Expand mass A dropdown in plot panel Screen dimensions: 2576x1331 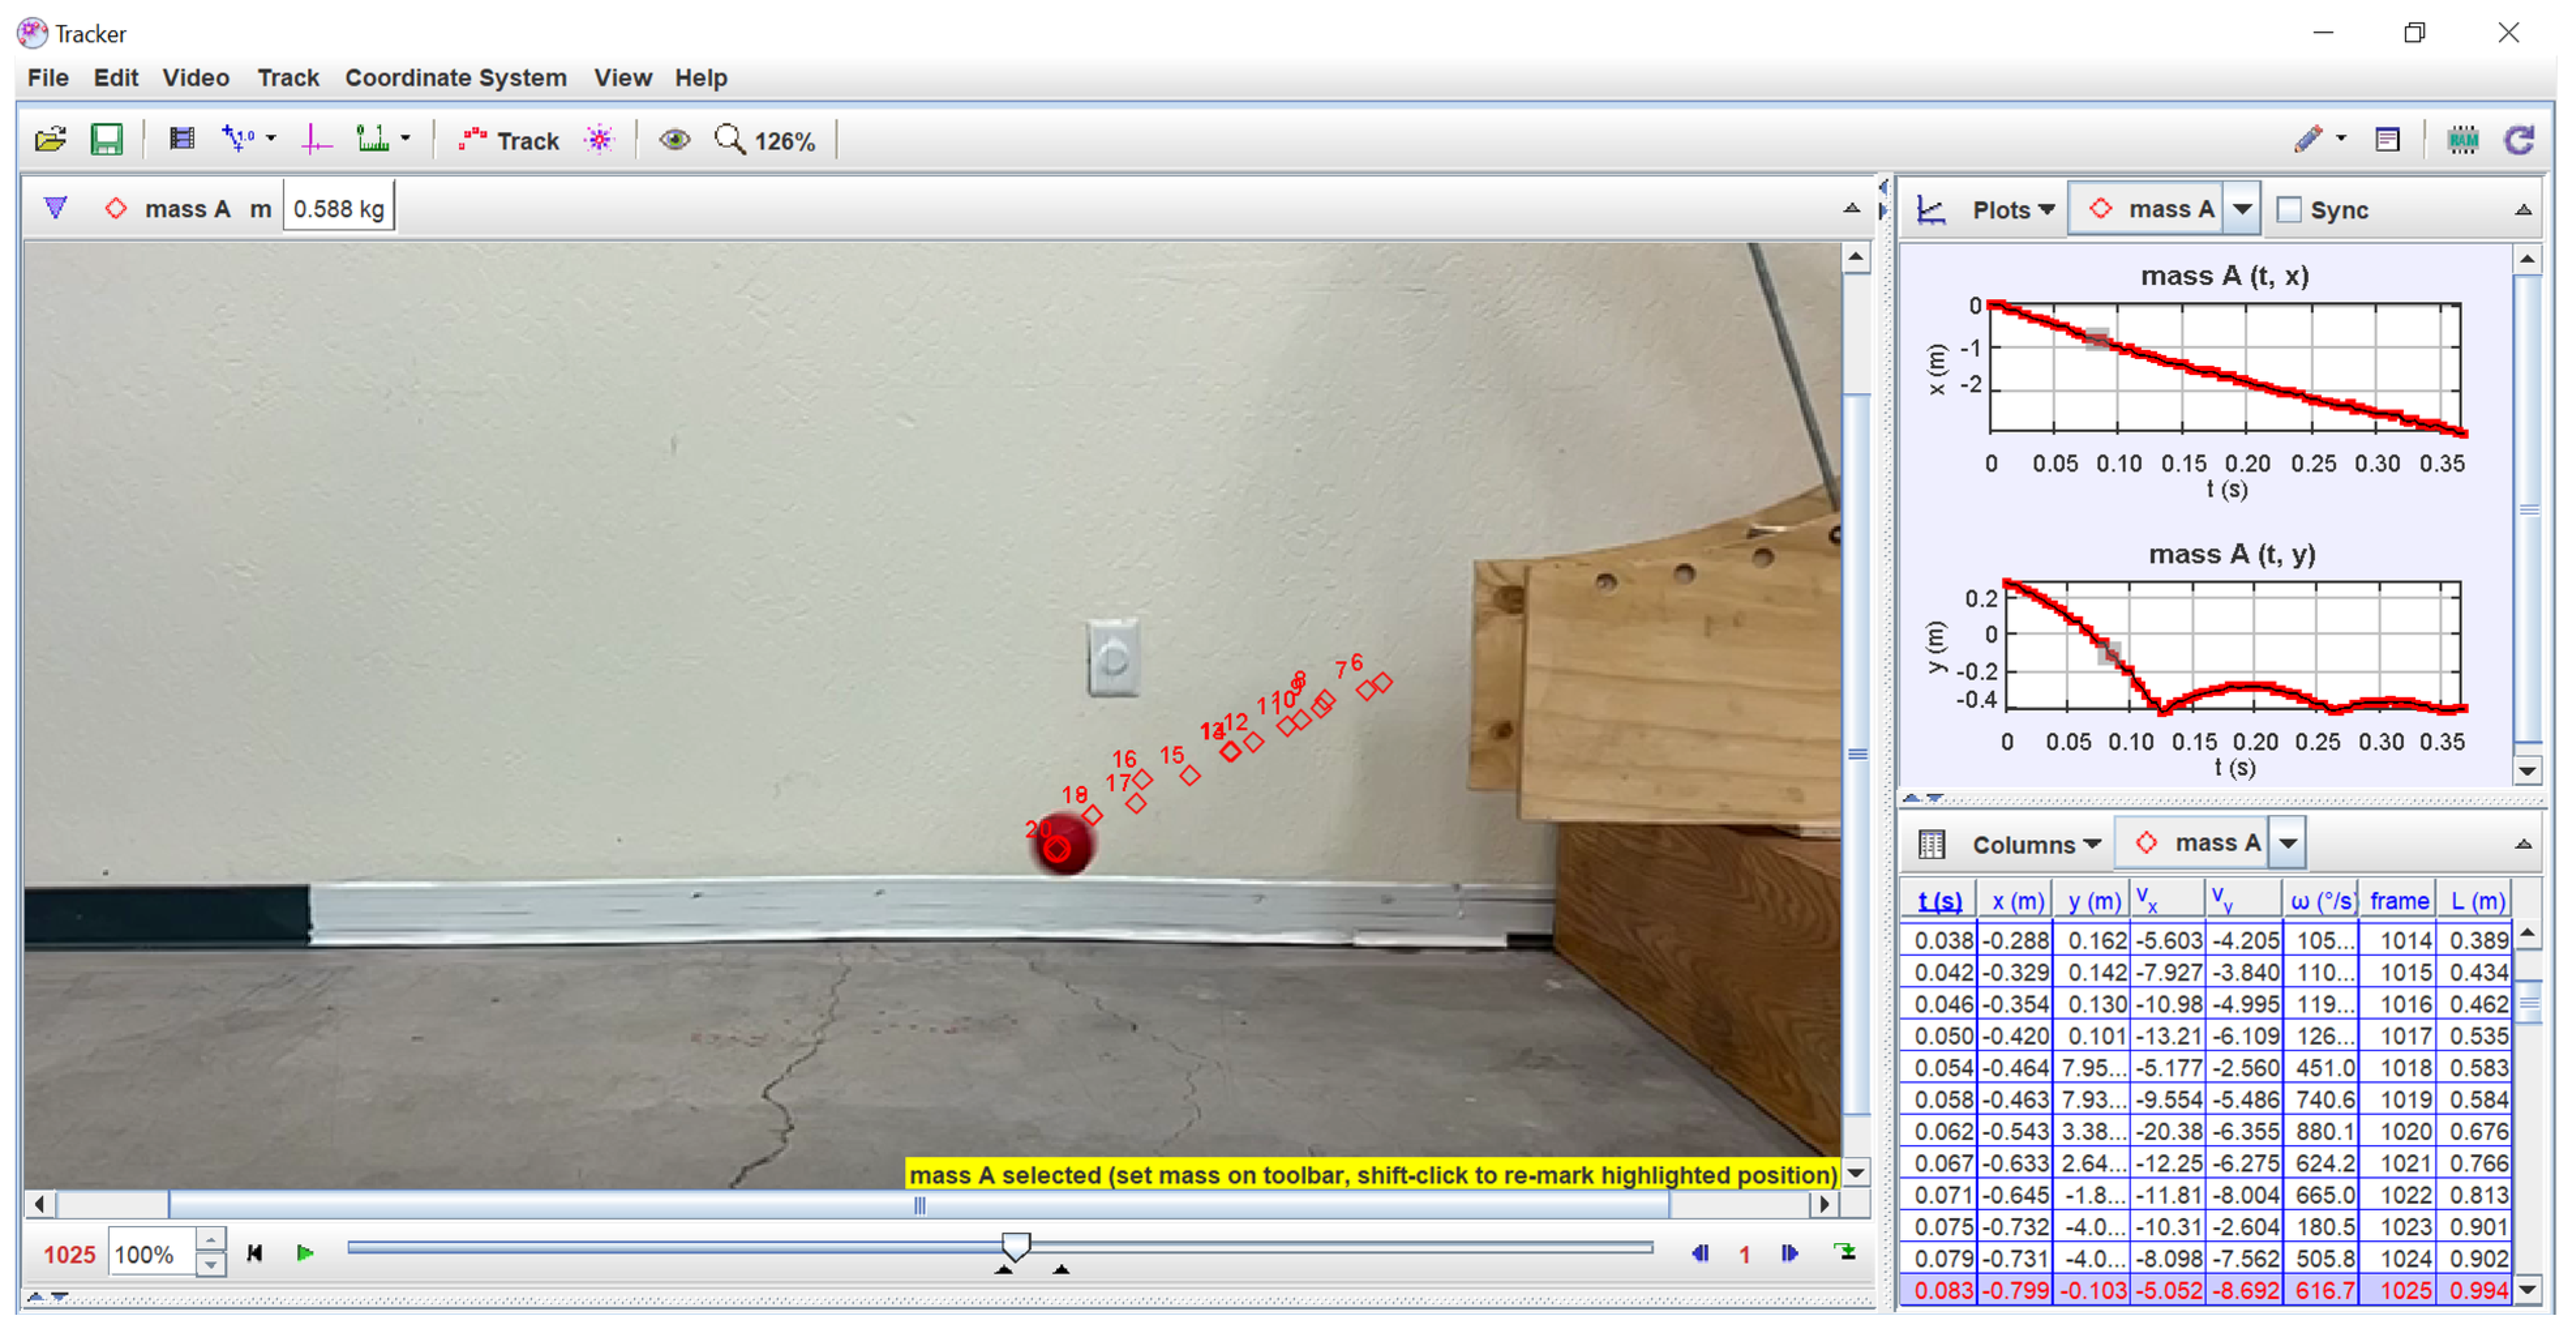pyautogui.click(x=2243, y=210)
